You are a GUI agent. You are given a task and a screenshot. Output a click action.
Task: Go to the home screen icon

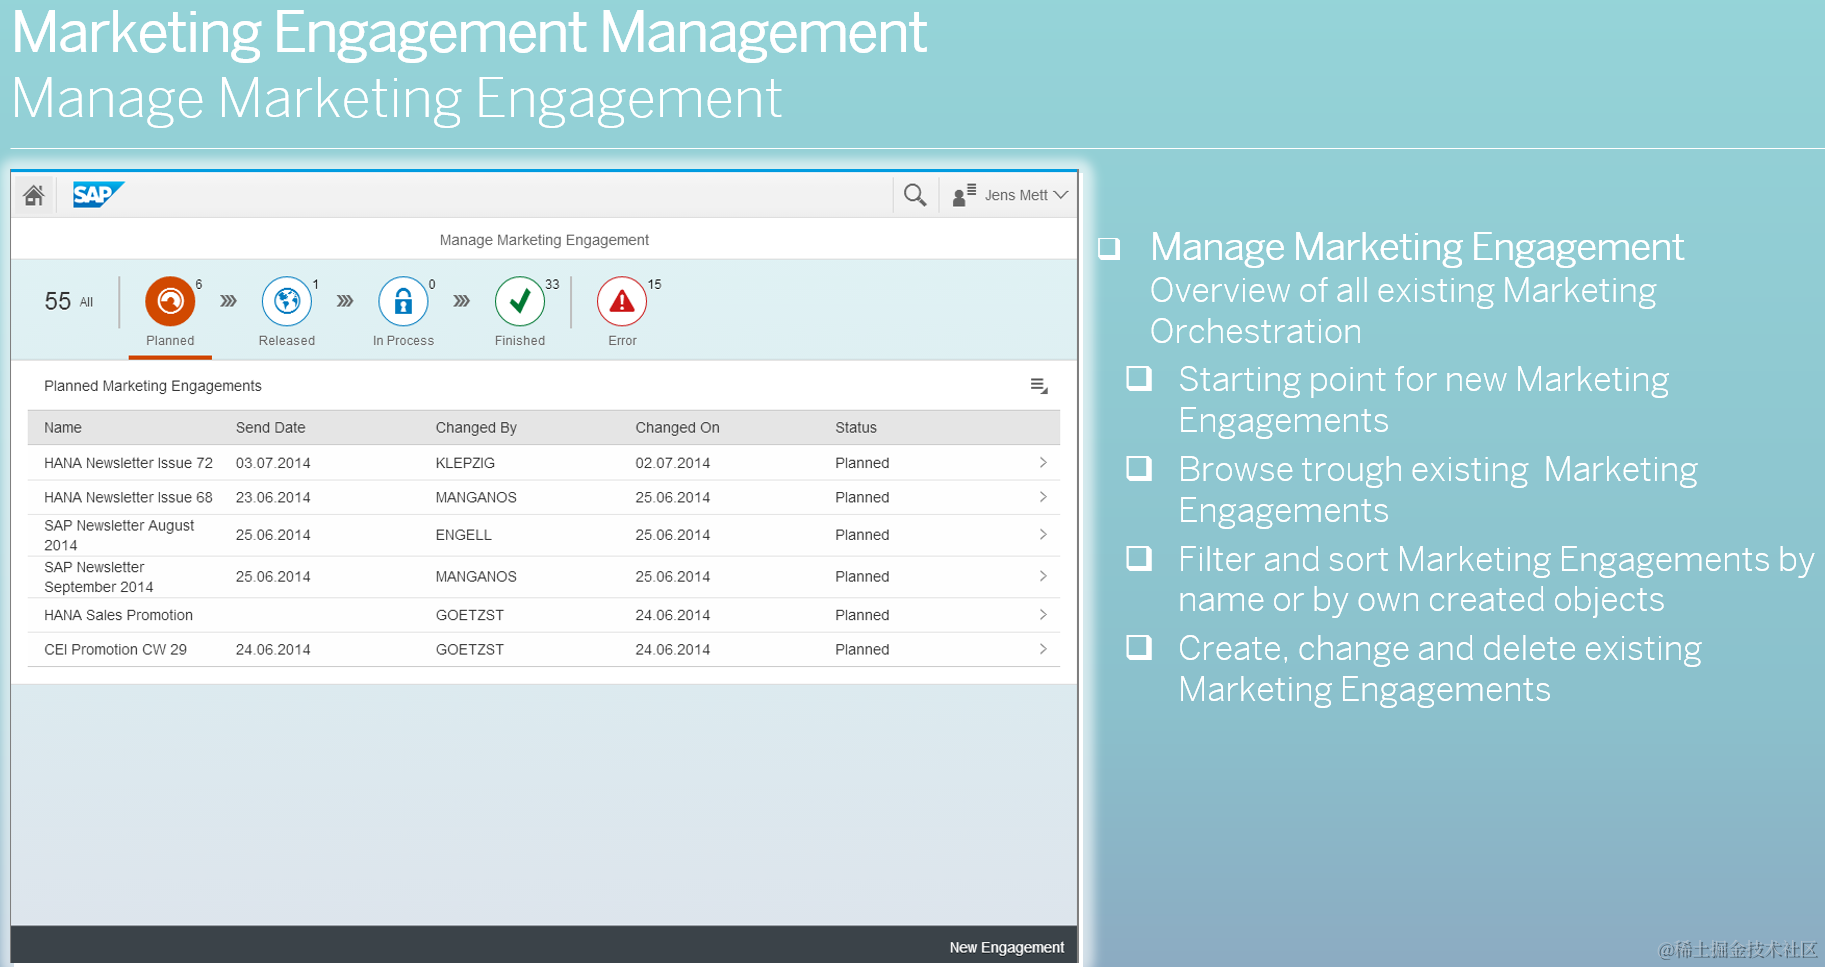pos(34,195)
